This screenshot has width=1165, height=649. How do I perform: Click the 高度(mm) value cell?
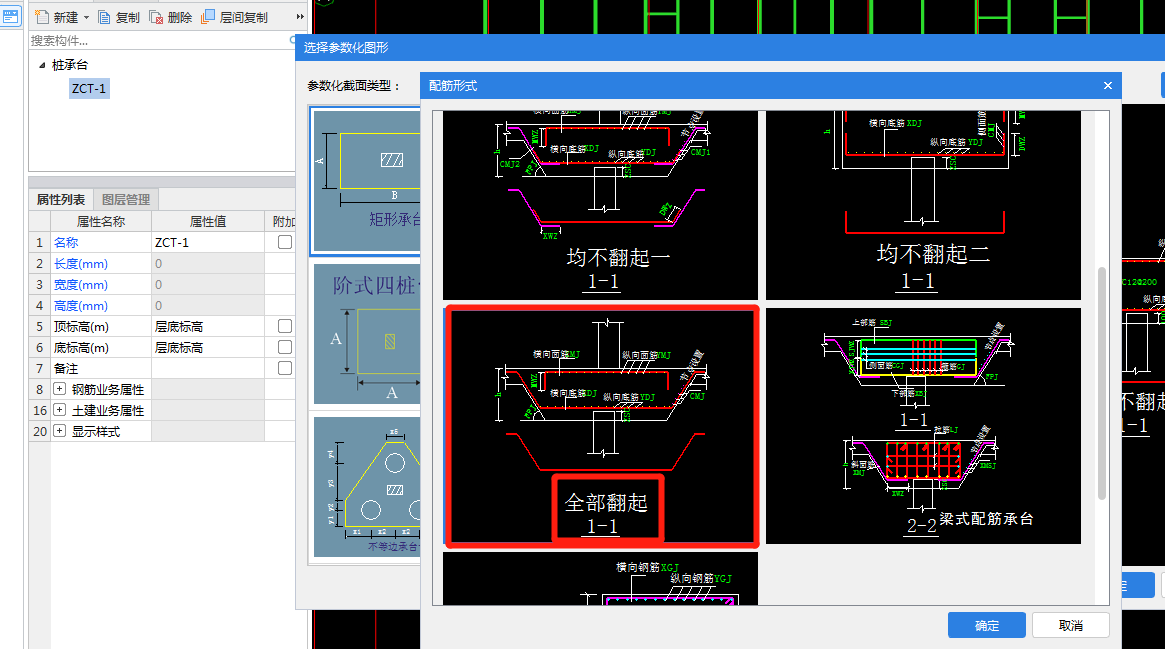point(208,305)
